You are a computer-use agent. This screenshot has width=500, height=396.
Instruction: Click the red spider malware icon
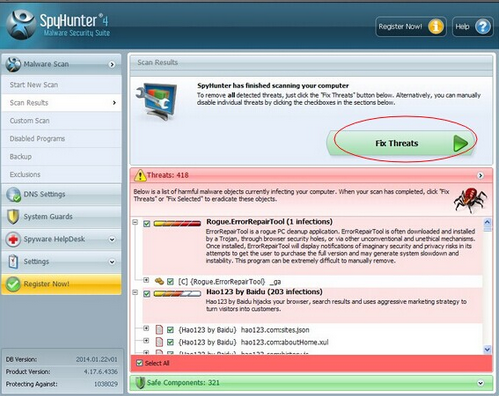click(x=470, y=199)
